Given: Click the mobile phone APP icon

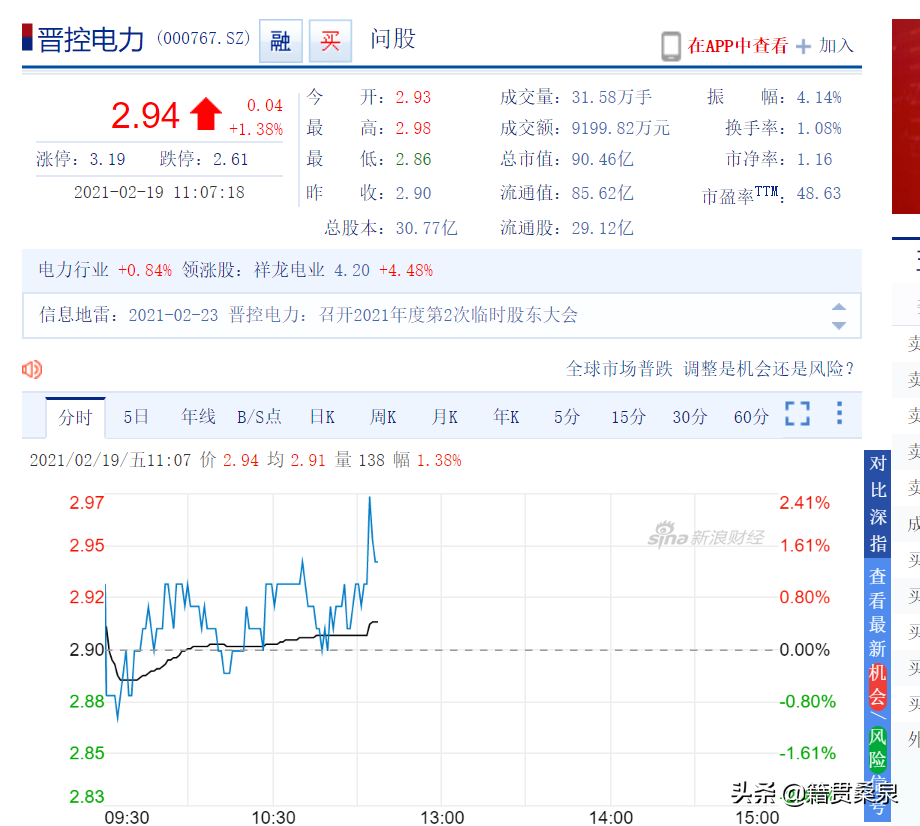Looking at the screenshot, I should [x=671, y=46].
